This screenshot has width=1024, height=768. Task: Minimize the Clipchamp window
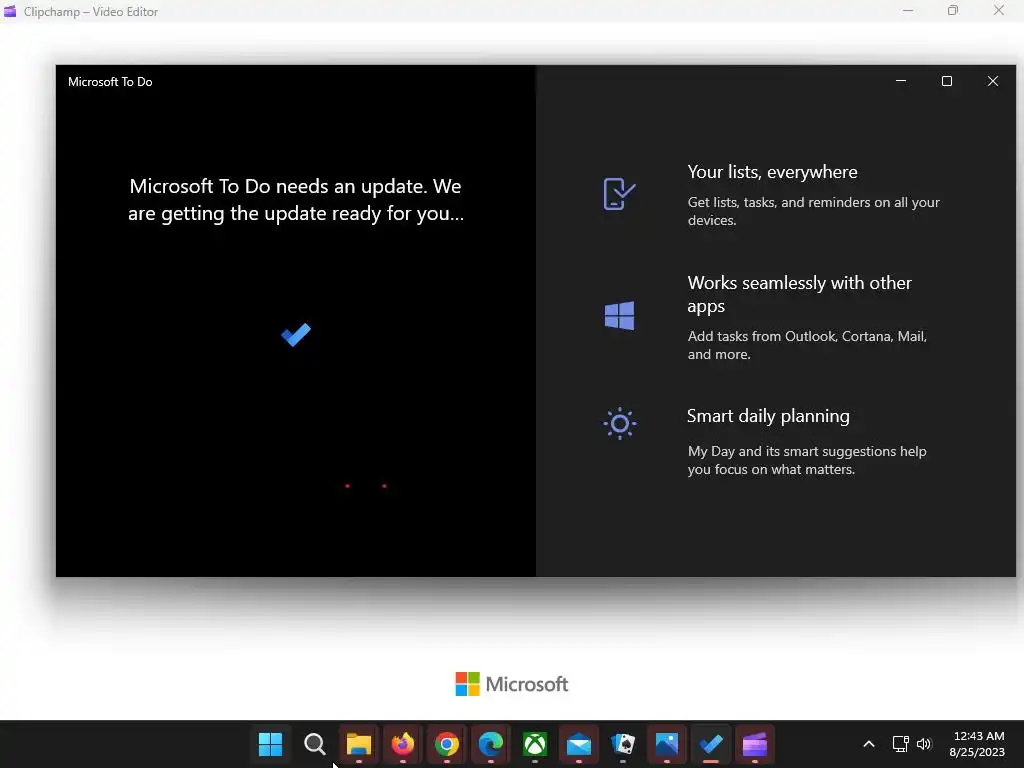click(908, 10)
